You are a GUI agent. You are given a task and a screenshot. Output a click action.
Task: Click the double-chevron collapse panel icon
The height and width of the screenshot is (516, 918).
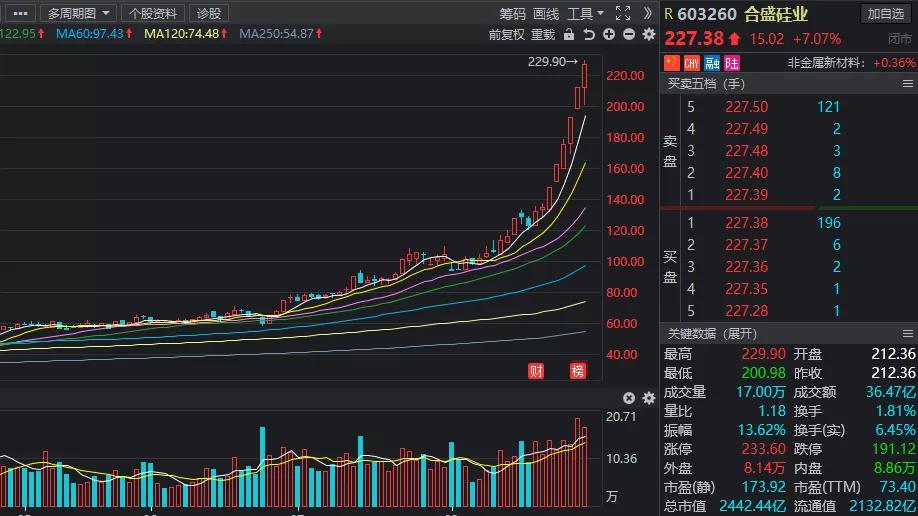648,13
